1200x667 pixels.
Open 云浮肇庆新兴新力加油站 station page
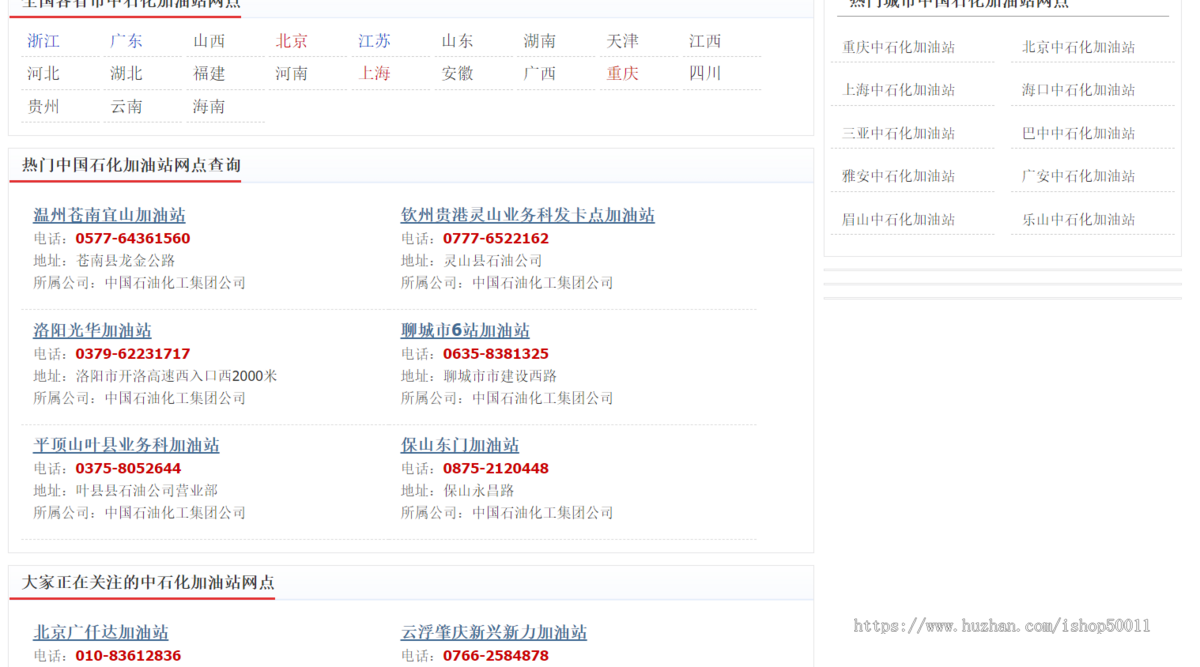pos(494,632)
